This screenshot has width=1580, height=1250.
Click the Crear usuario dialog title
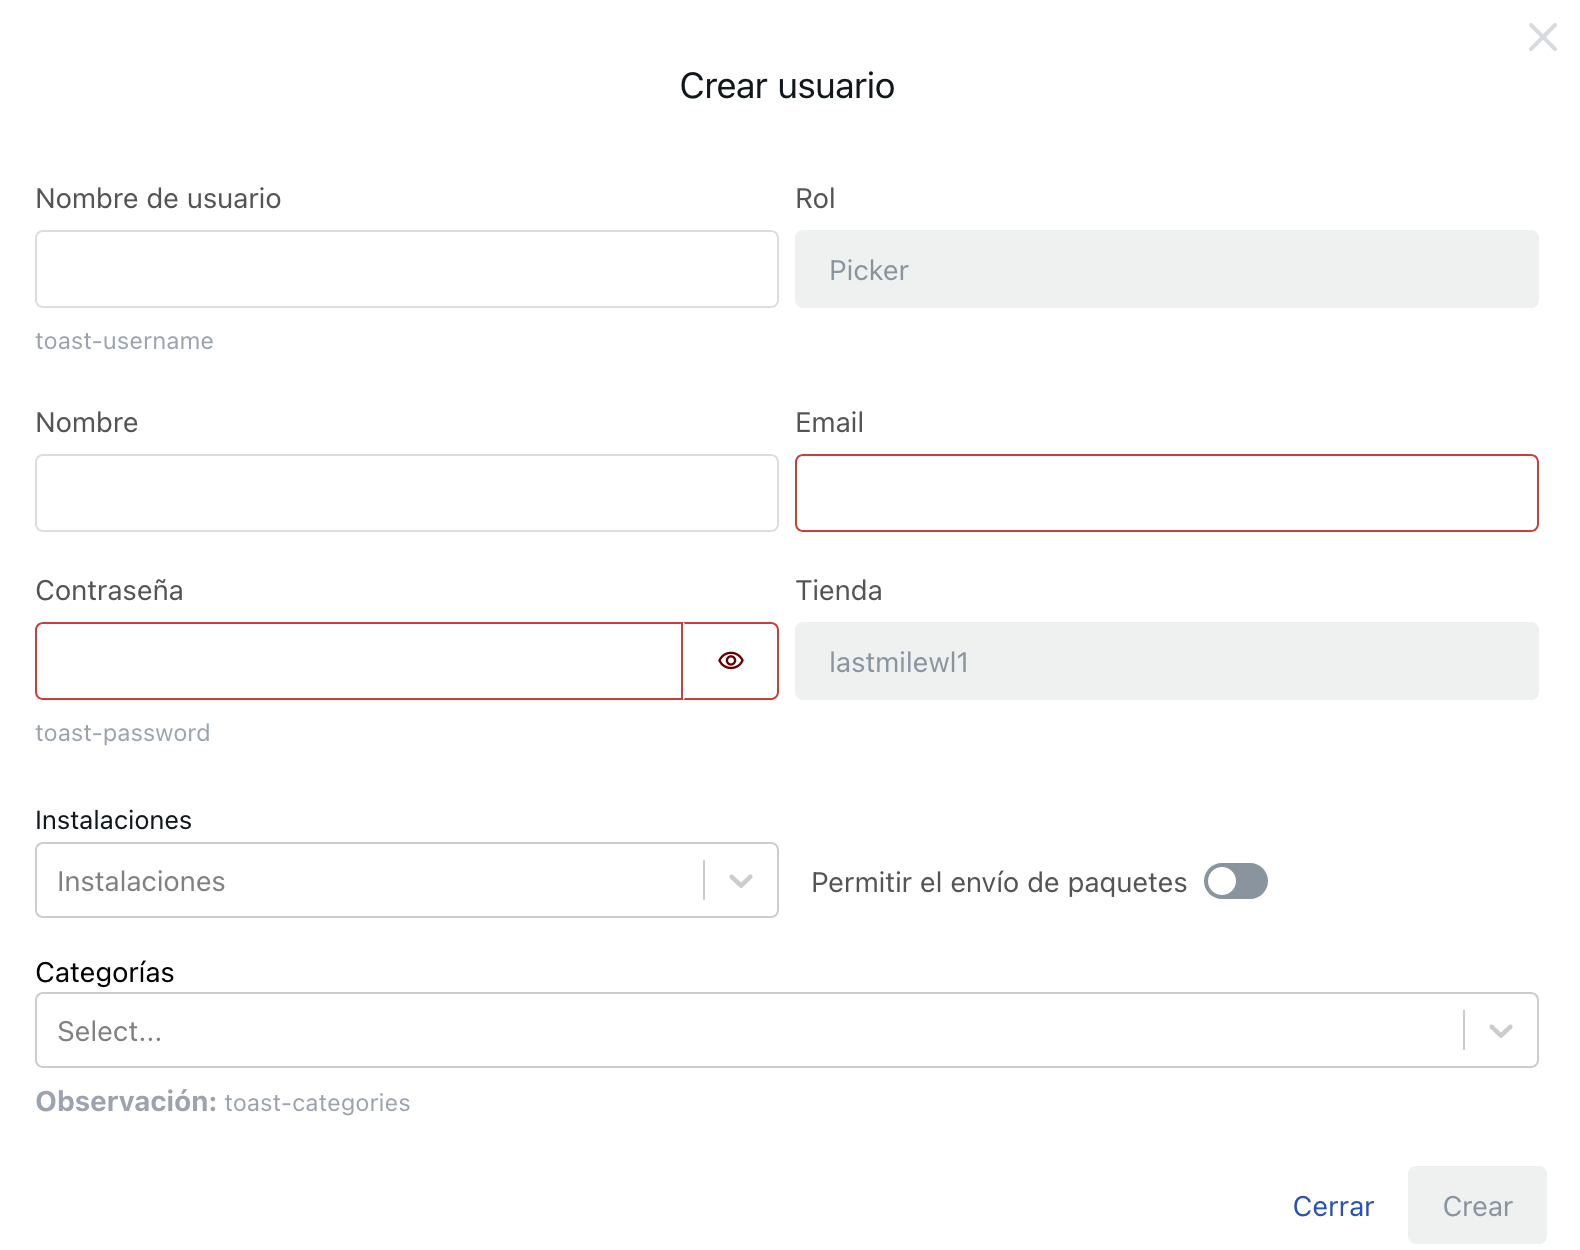787,86
